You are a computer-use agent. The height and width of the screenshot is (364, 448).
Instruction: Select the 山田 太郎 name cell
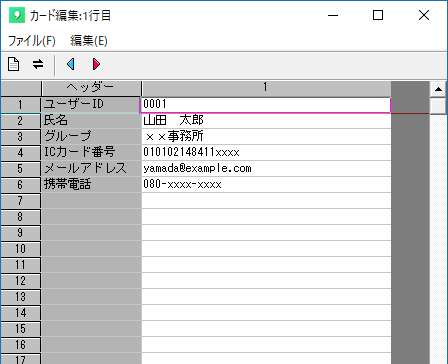[266, 121]
